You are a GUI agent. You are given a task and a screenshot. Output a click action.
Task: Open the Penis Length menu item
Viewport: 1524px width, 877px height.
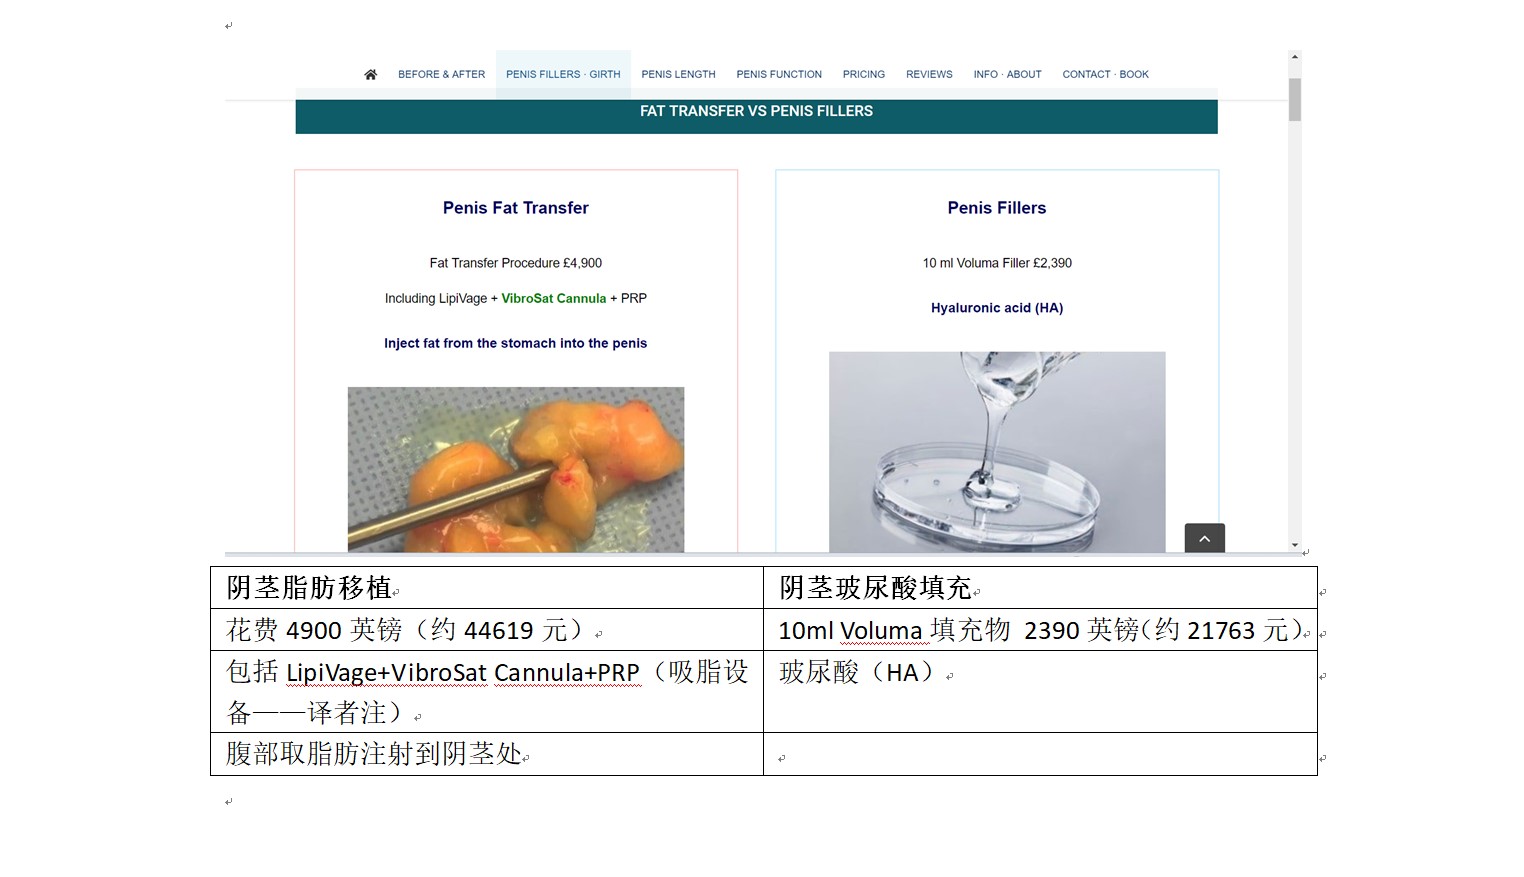[678, 74]
